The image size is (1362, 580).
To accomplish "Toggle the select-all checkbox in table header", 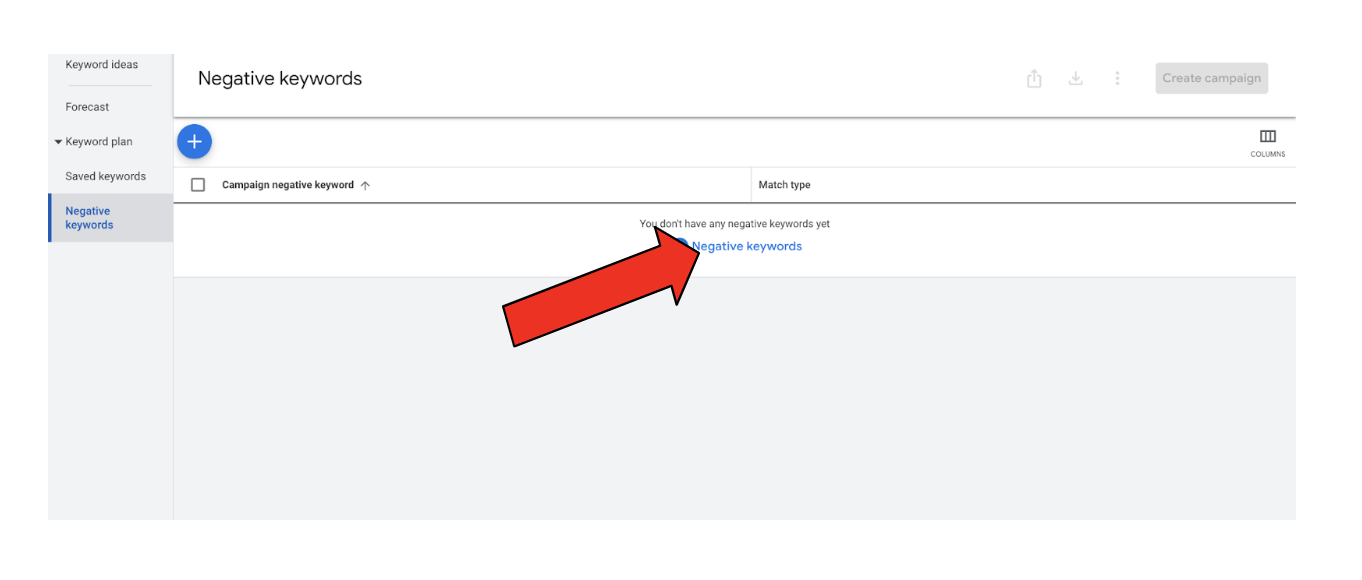I will tap(198, 185).
